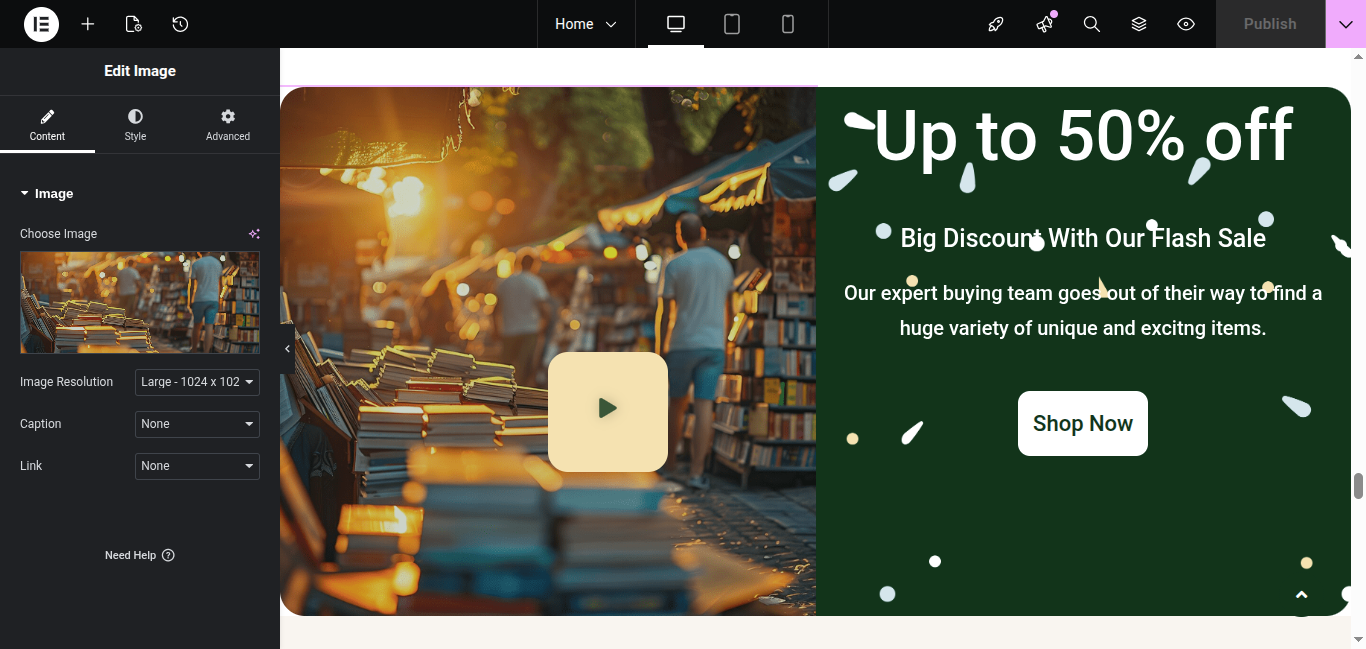1366x649 pixels.
Task: Collapse the Image section
Action: click(47, 194)
